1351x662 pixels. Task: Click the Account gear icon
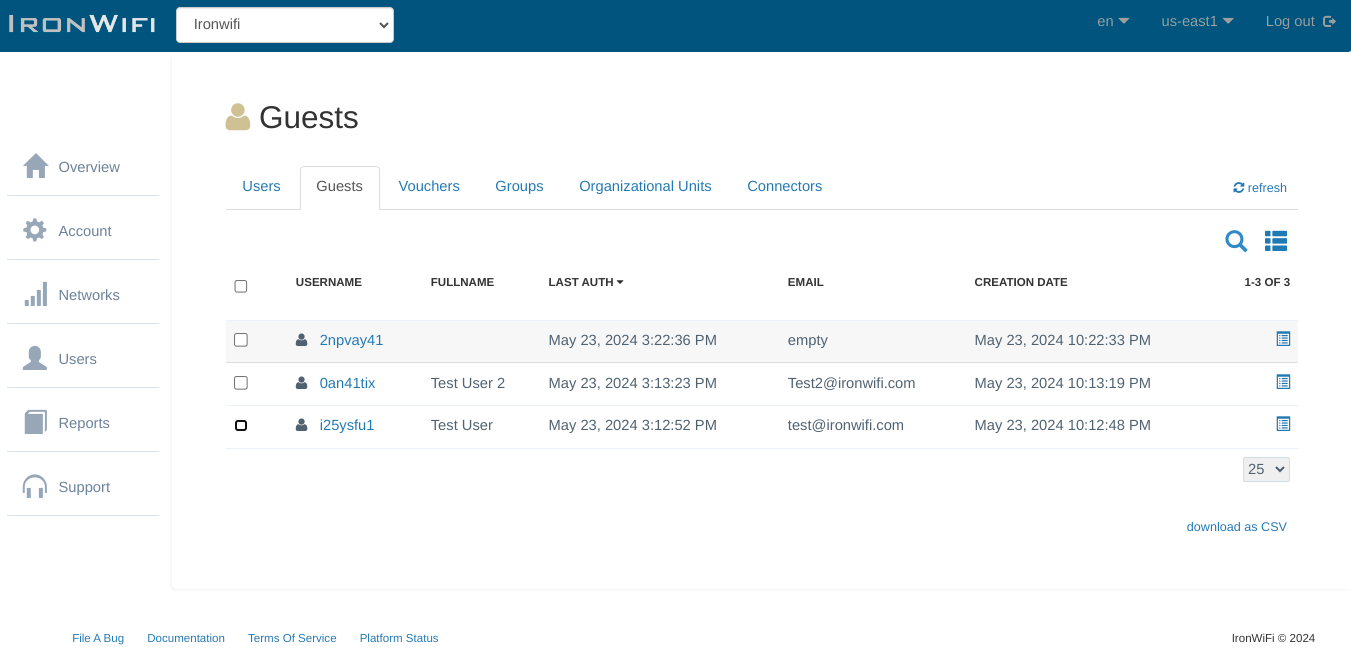[x=35, y=230]
